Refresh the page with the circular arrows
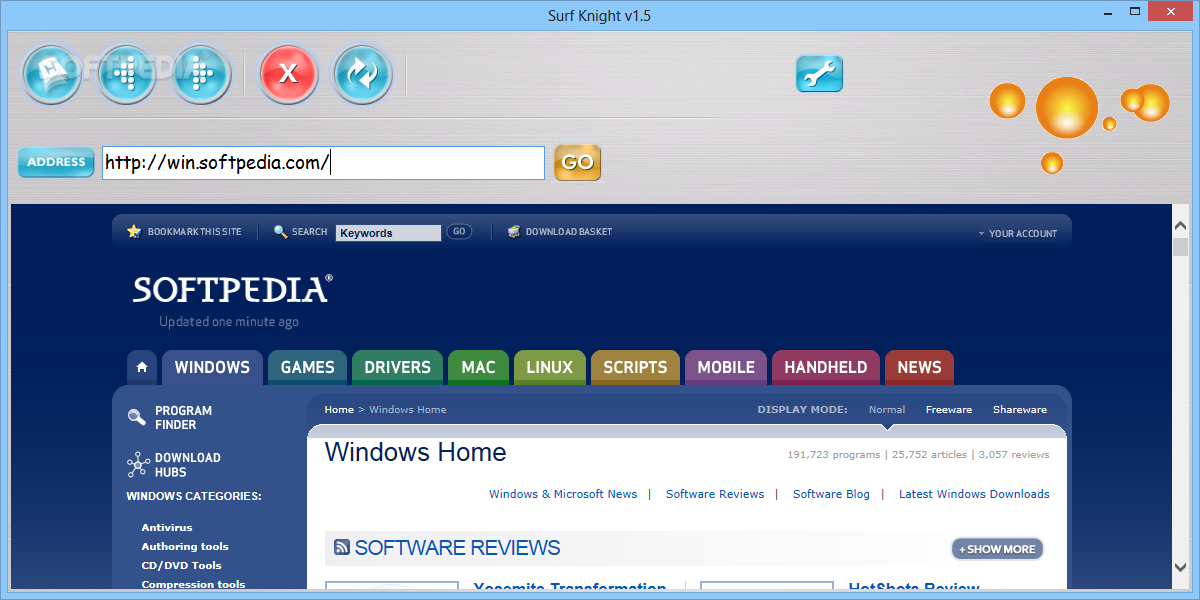Screen dimensions: 1200x600 (362, 74)
